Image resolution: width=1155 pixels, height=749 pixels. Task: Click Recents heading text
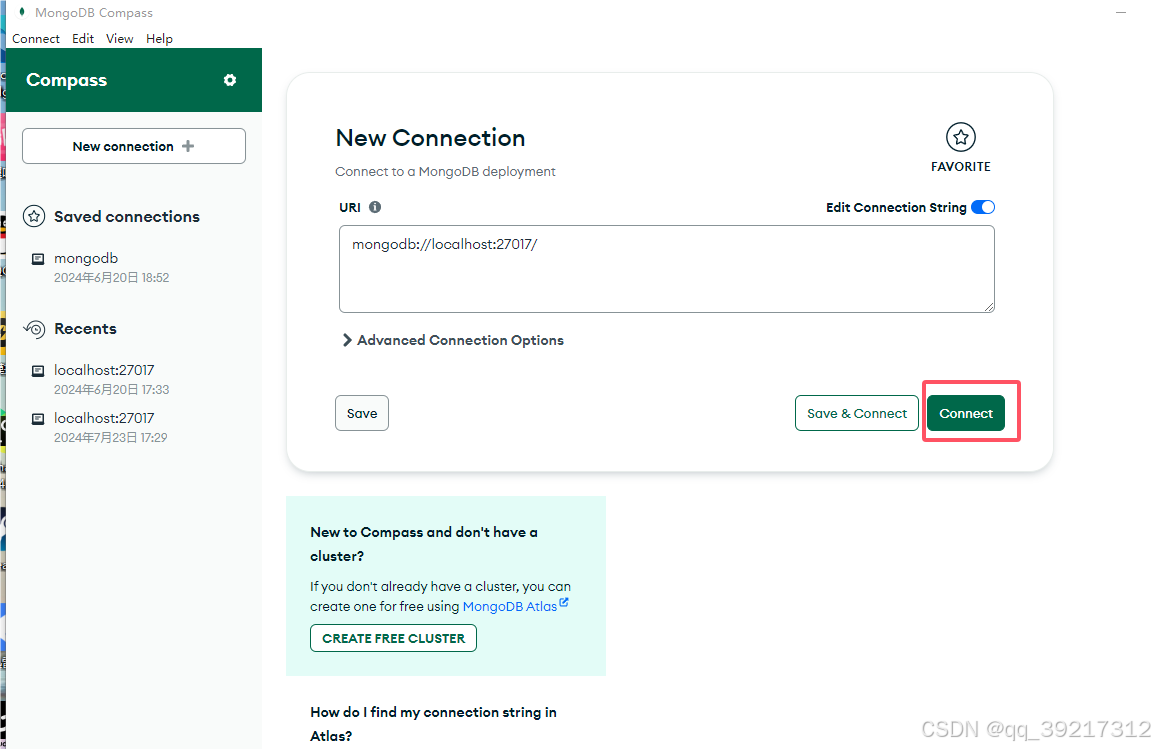[85, 328]
